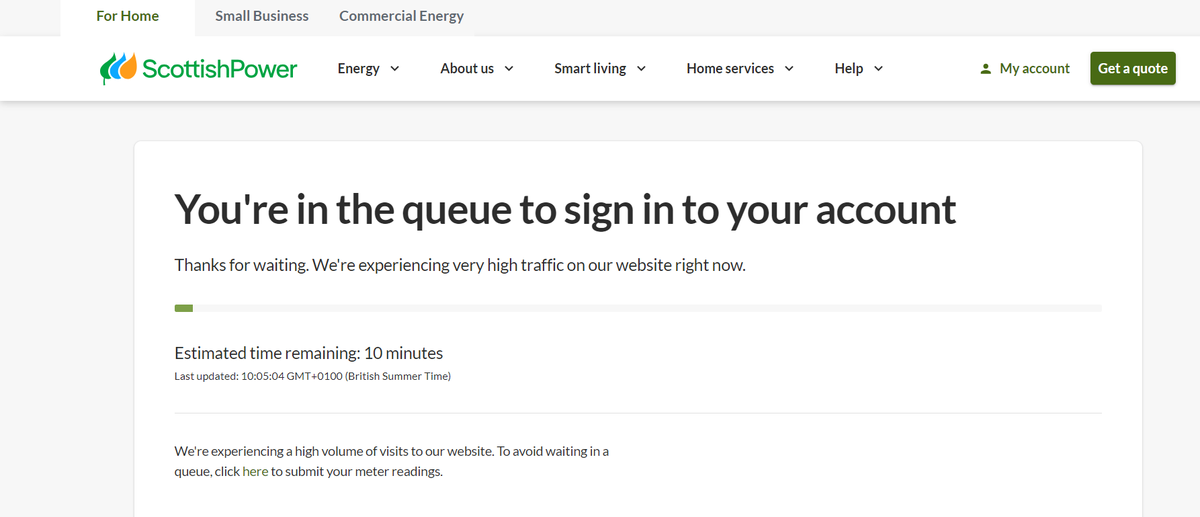1200x517 pixels.
Task: Click the Get a quote button
Action: tap(1133, 68)
